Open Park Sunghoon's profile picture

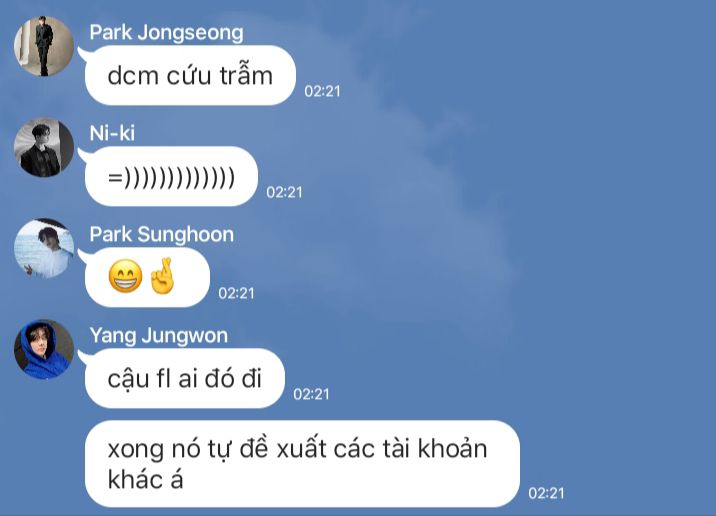(44, 248)
